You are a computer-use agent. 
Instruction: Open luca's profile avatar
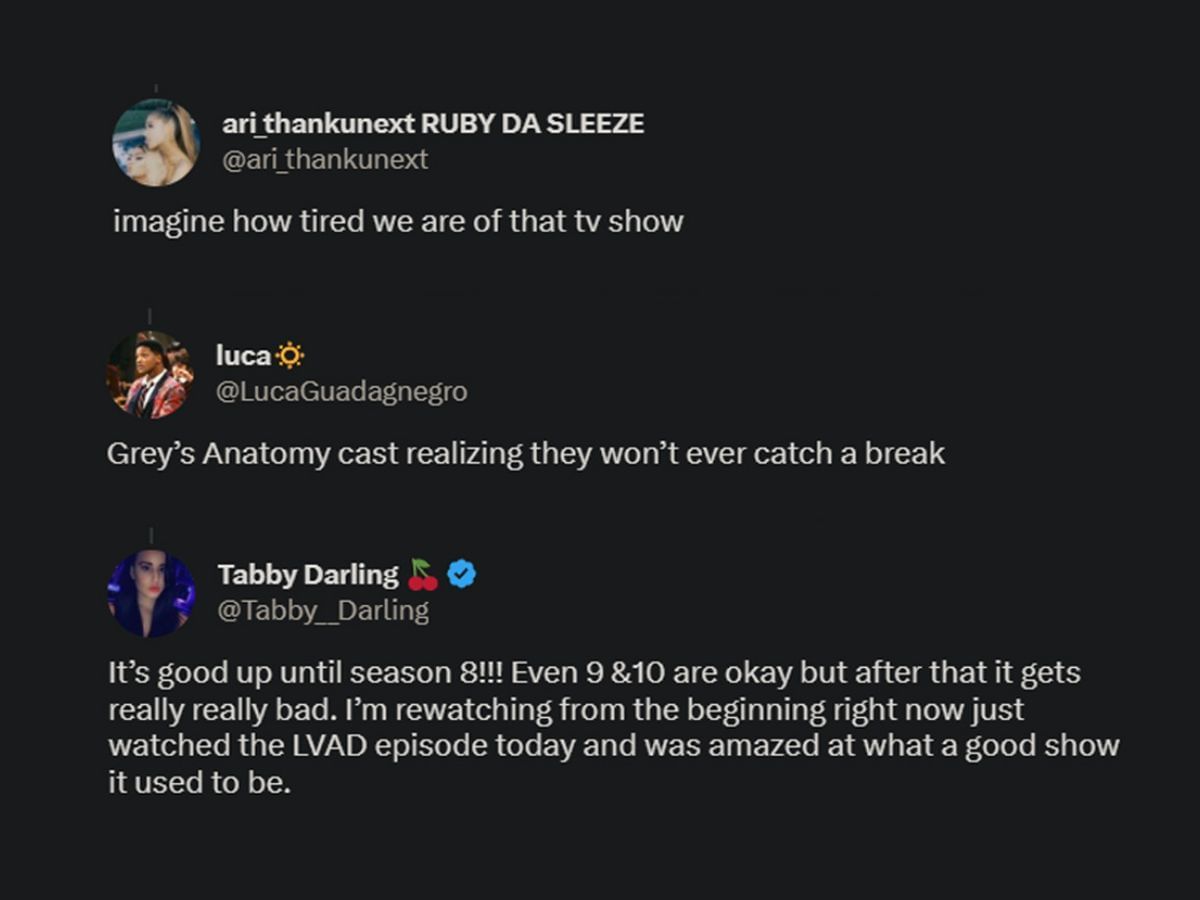(150, 374)
